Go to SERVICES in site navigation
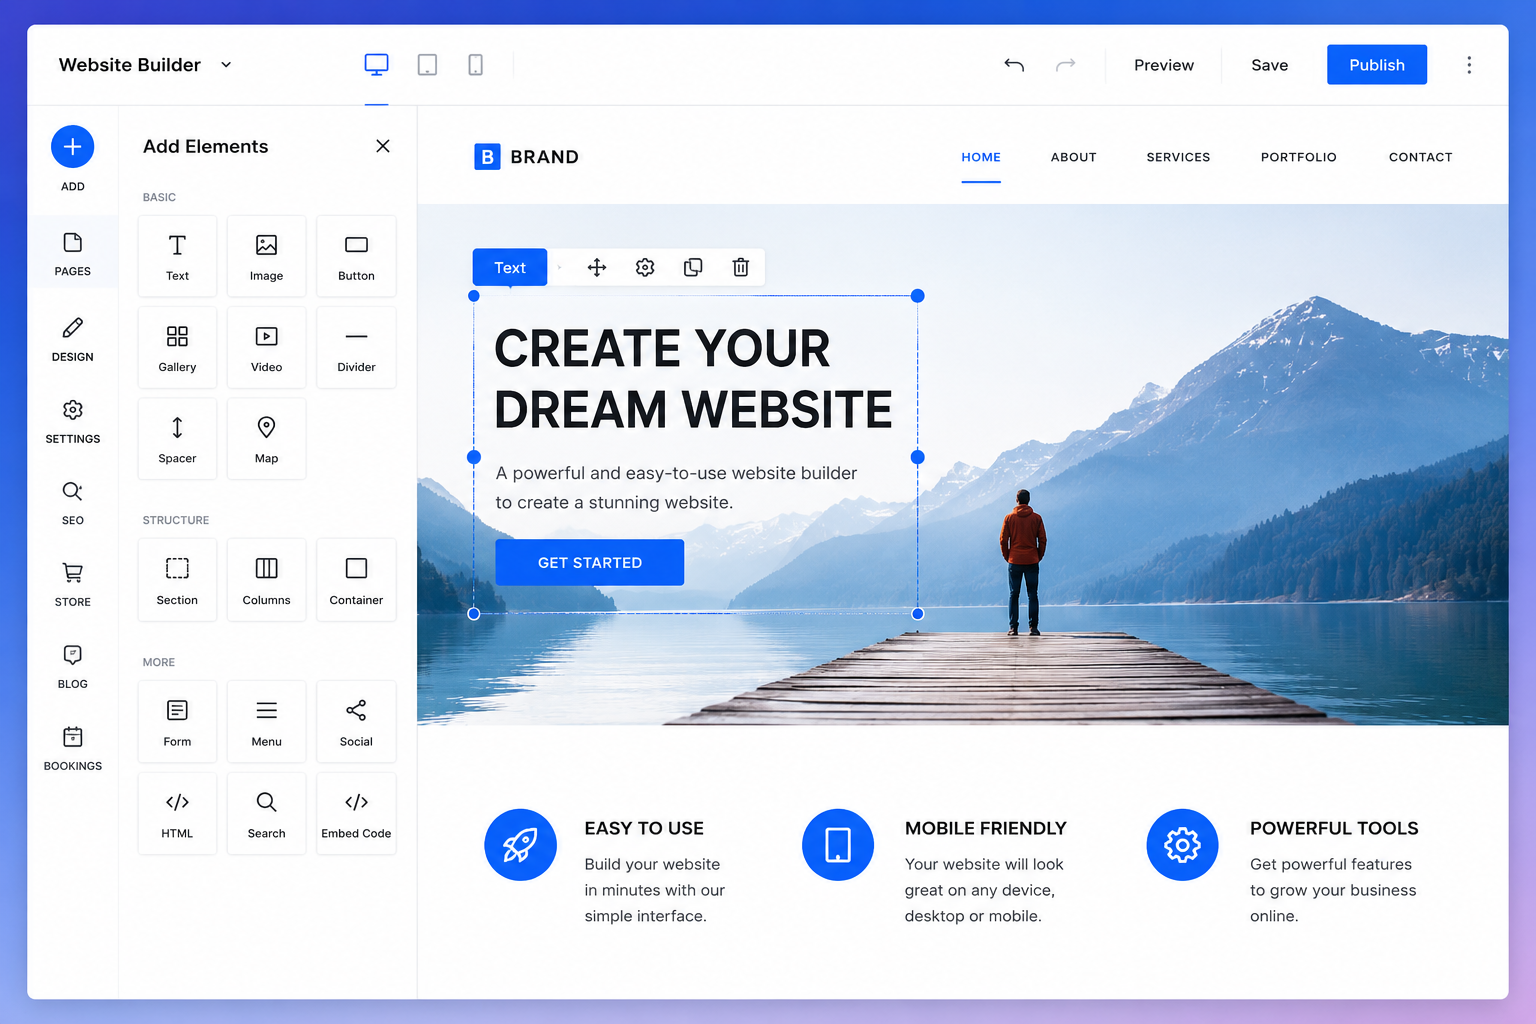The image size is (1536, 1024). [x=1178, y=157]
